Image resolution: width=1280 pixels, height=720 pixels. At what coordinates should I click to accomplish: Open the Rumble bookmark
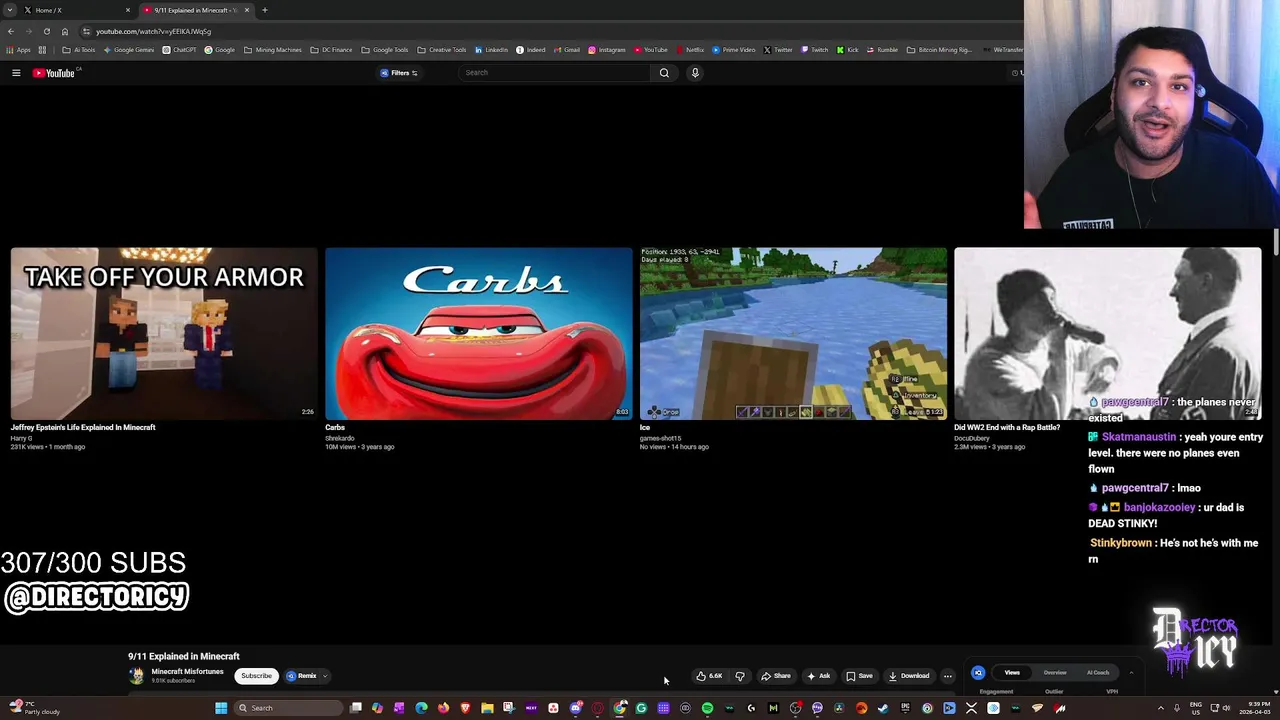pyautogui.click(x=882, y=50)
